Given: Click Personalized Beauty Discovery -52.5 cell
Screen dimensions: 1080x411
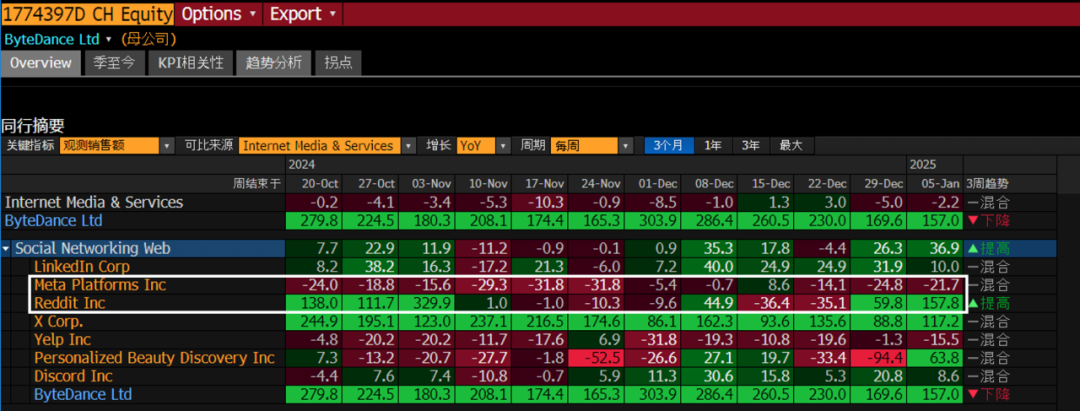Looking at the screenshot, I should click(x=597, y=358).
